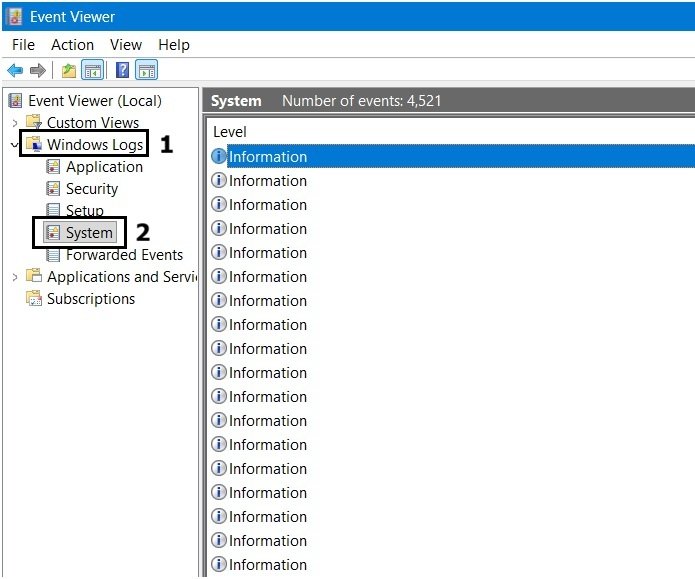Click info icon of the highlighted Information event
Image resolution: width=695 pixels, height=579 pixels.
(219, 156)
